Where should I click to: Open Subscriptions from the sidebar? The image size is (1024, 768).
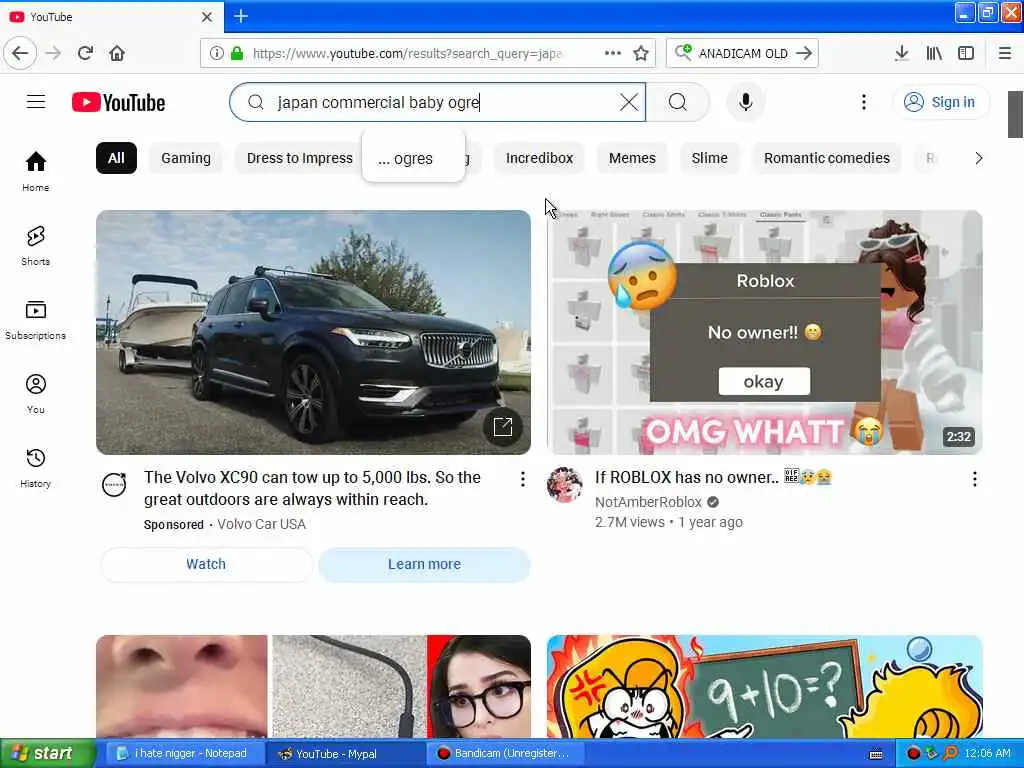tap(35, 320)
